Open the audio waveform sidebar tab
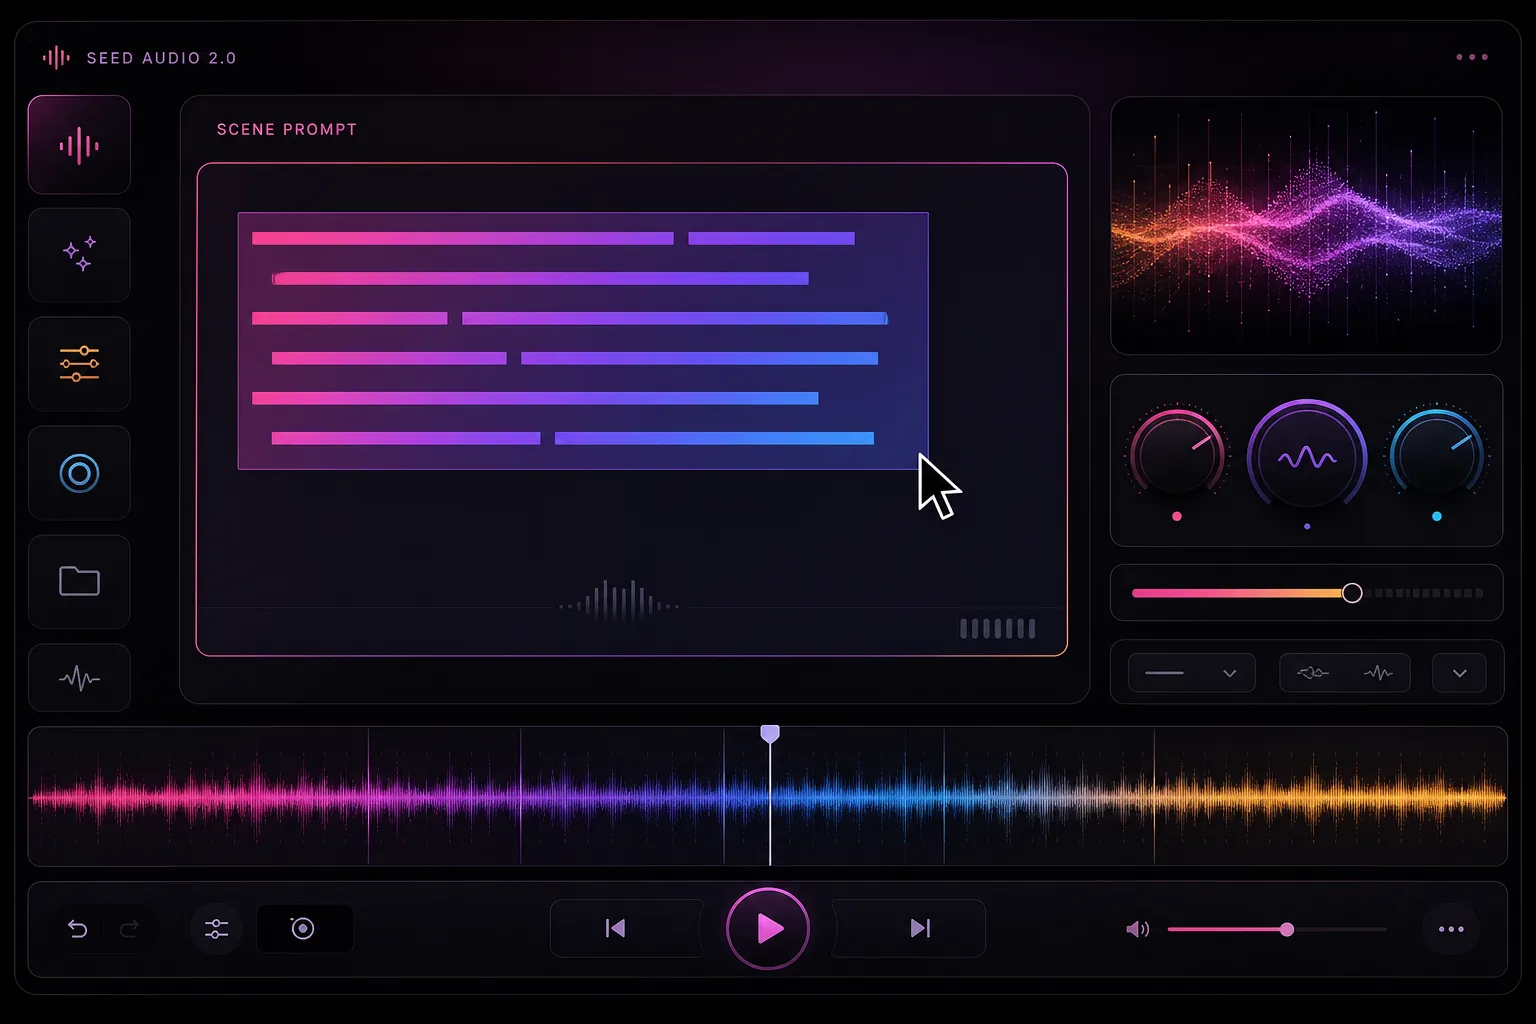This screenshot has width=1536, height=1024. pos(79,145)
